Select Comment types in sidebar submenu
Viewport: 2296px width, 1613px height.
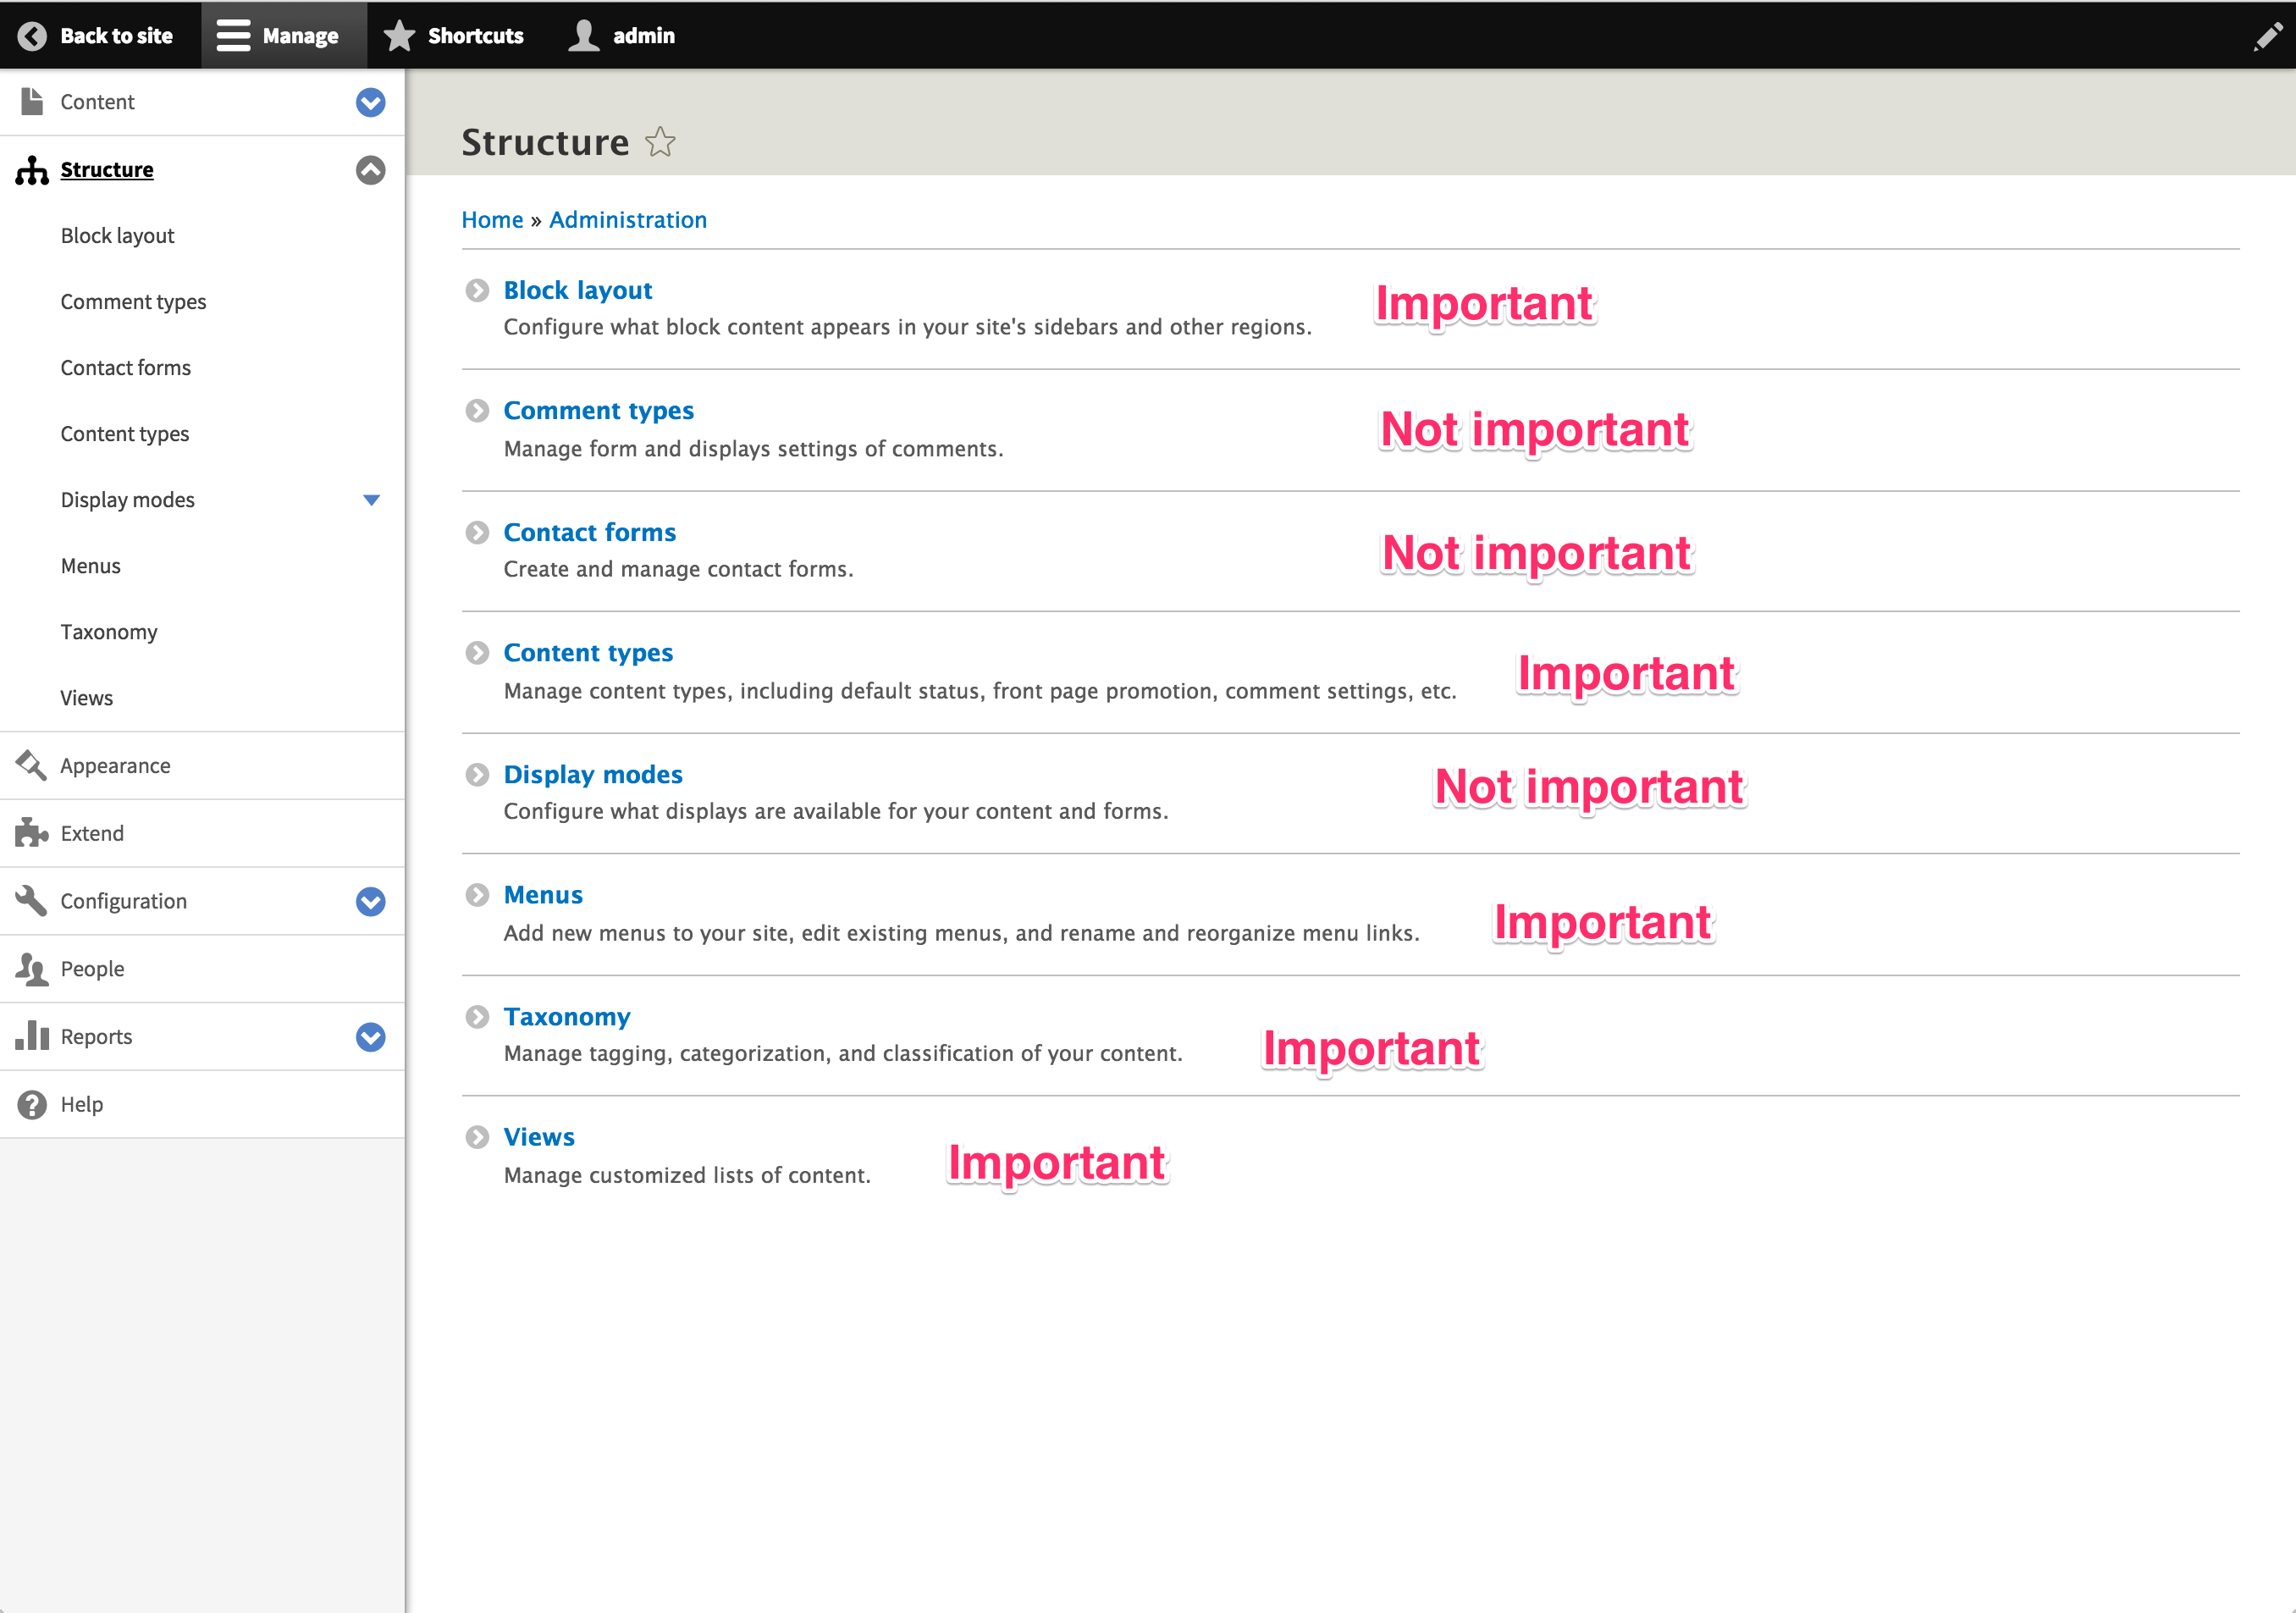coord(133,302)
